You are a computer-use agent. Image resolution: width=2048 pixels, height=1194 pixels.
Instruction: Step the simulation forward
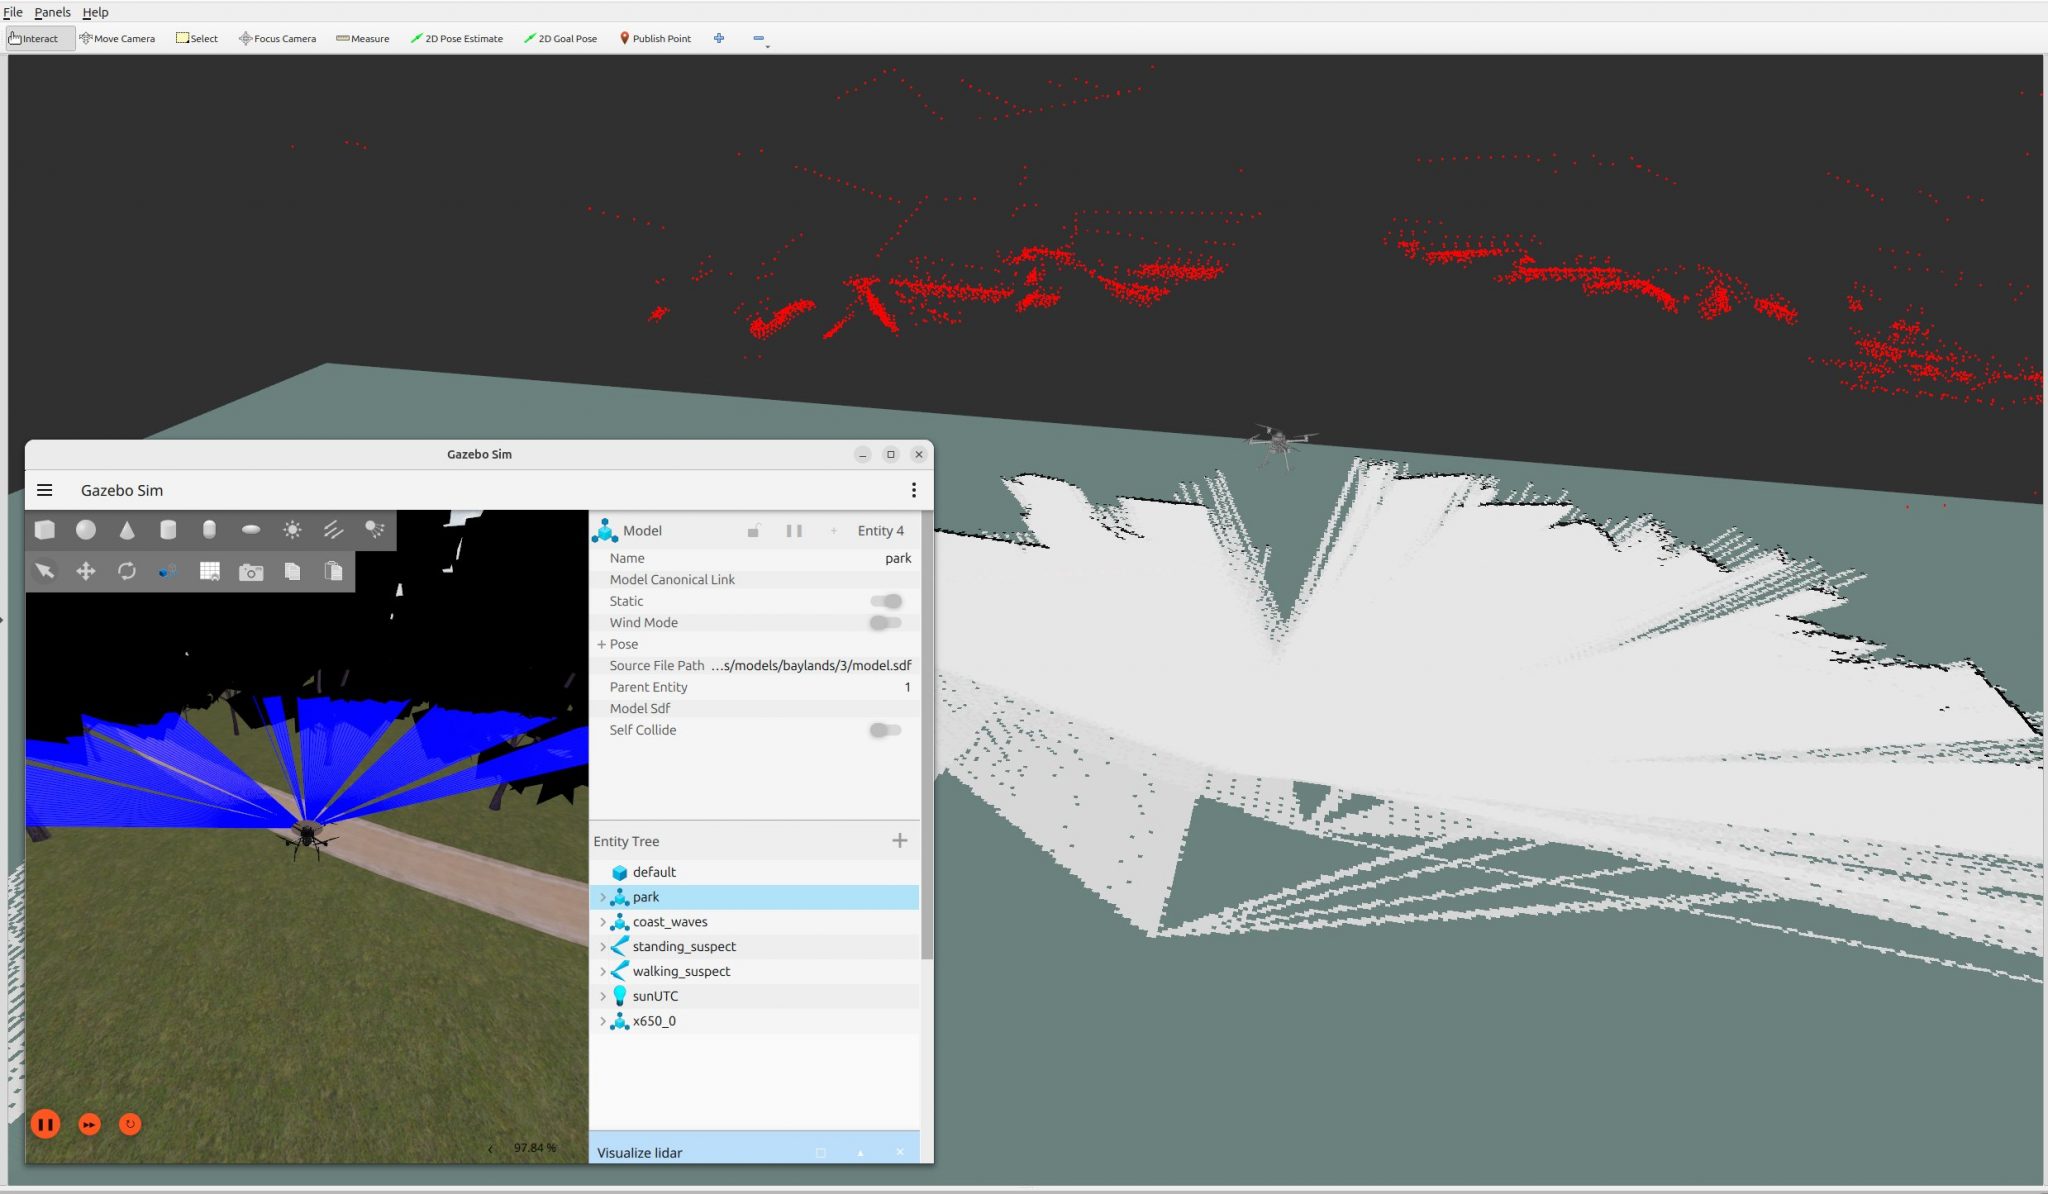[89, 1125]
